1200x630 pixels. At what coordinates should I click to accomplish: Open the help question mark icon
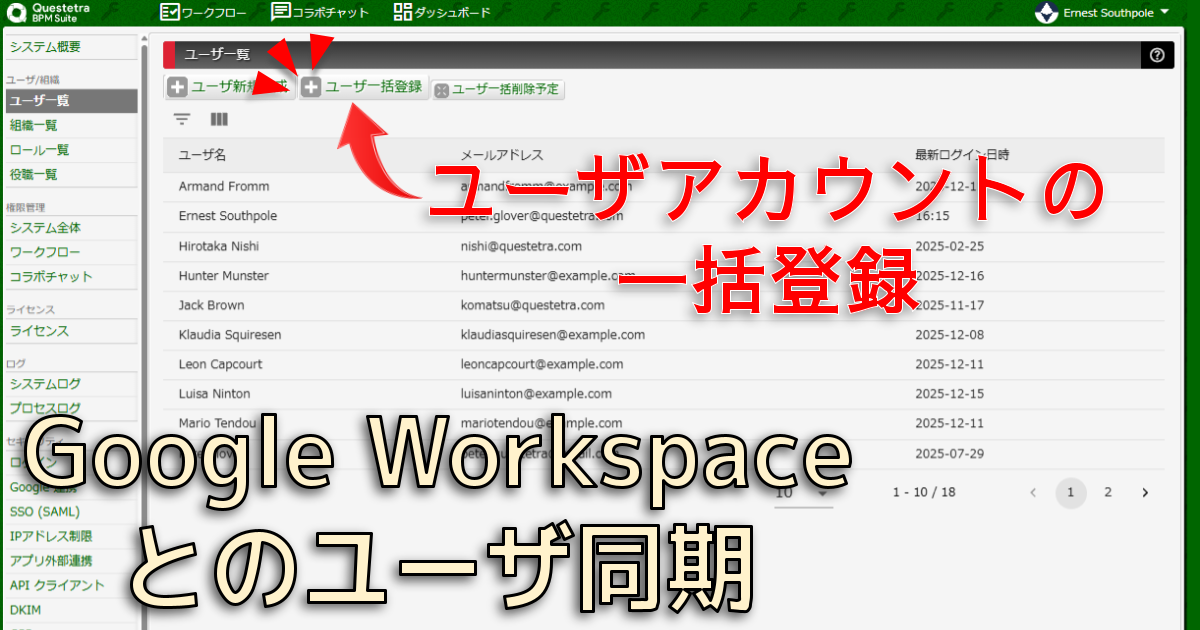point(1157,55)
